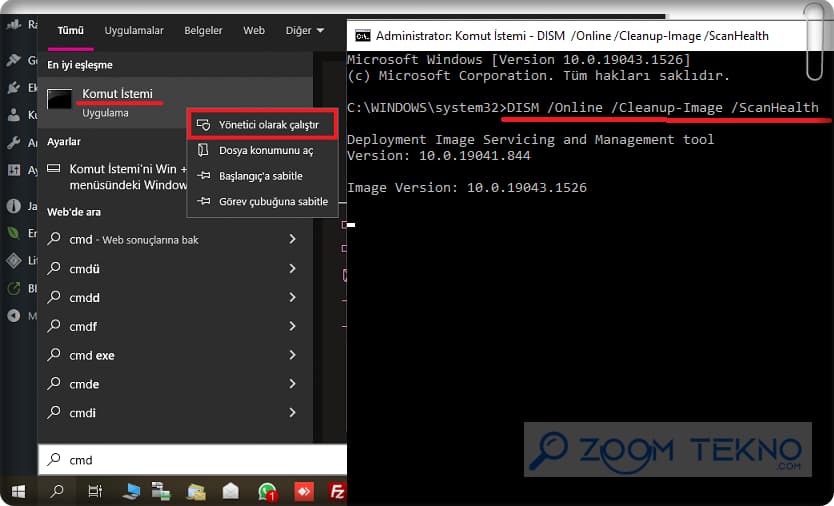Viewport: 834px width, 506px height.
Task: Expand the Diğer dropdown
Action: 305,31
